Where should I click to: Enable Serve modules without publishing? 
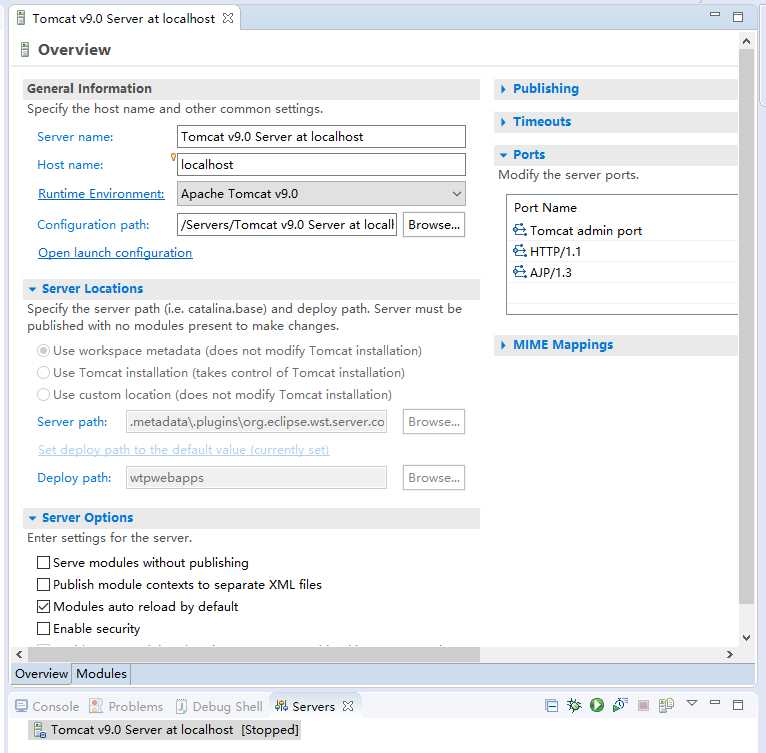pos(43,562)
